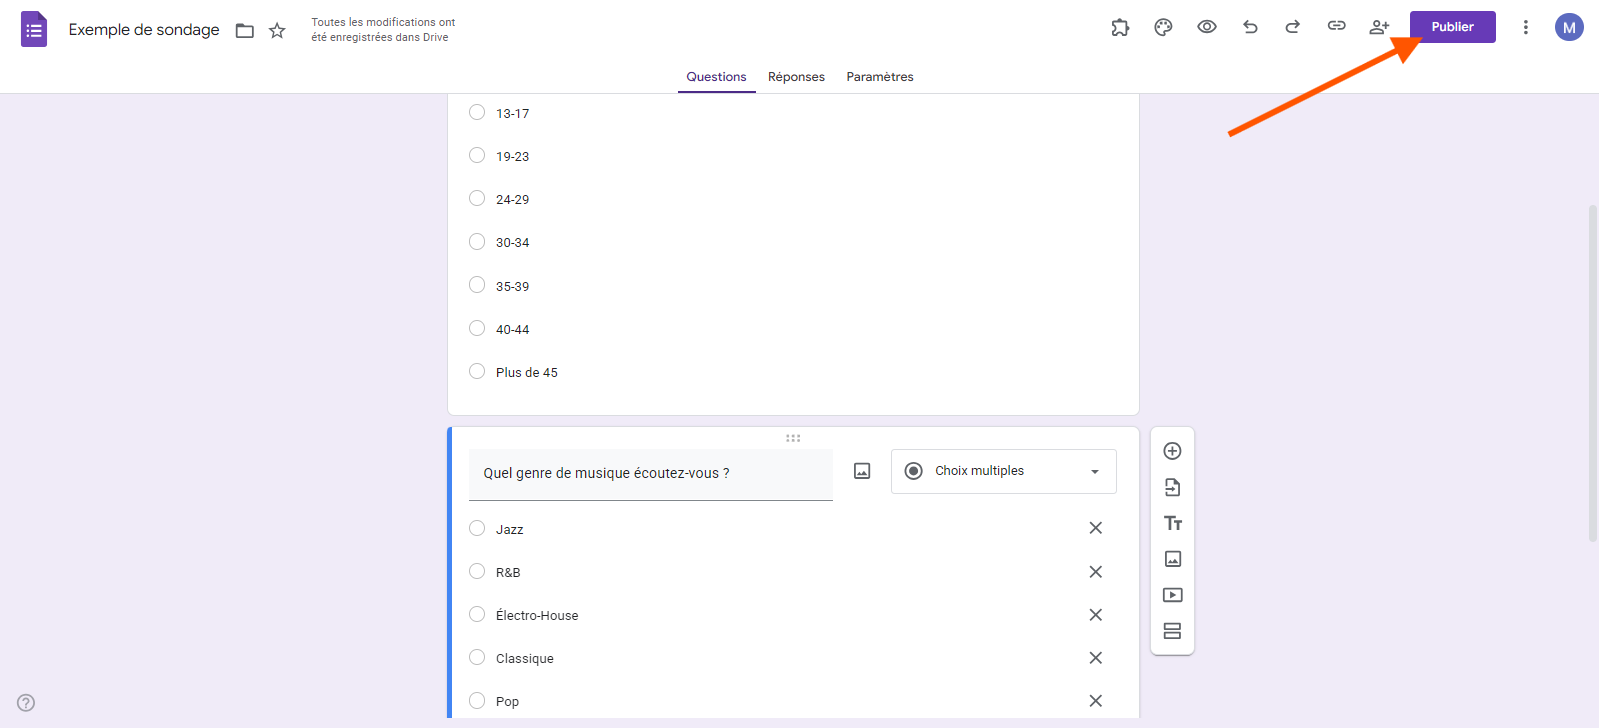Edit the music genre question title field
Viewport: 1599px width, 728px height.
click(x=650, y=473)
